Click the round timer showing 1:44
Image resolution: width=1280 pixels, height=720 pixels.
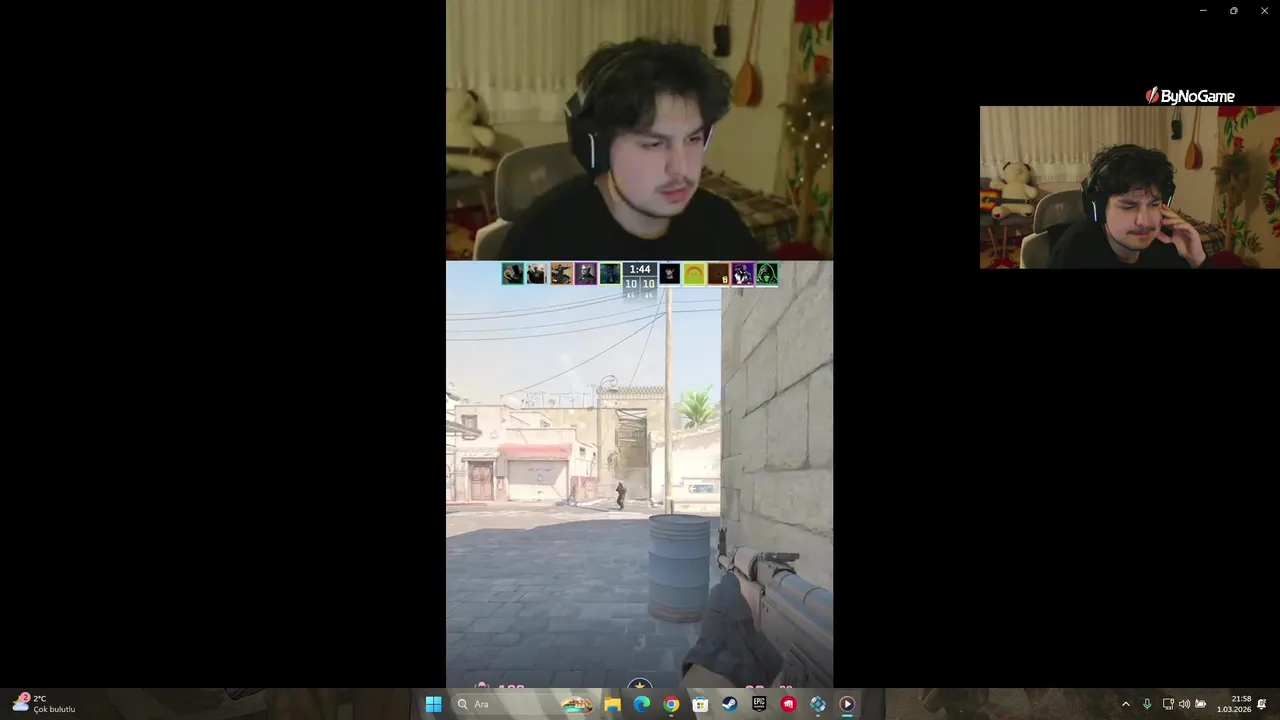pyautogui.click(x=640, y=269)
